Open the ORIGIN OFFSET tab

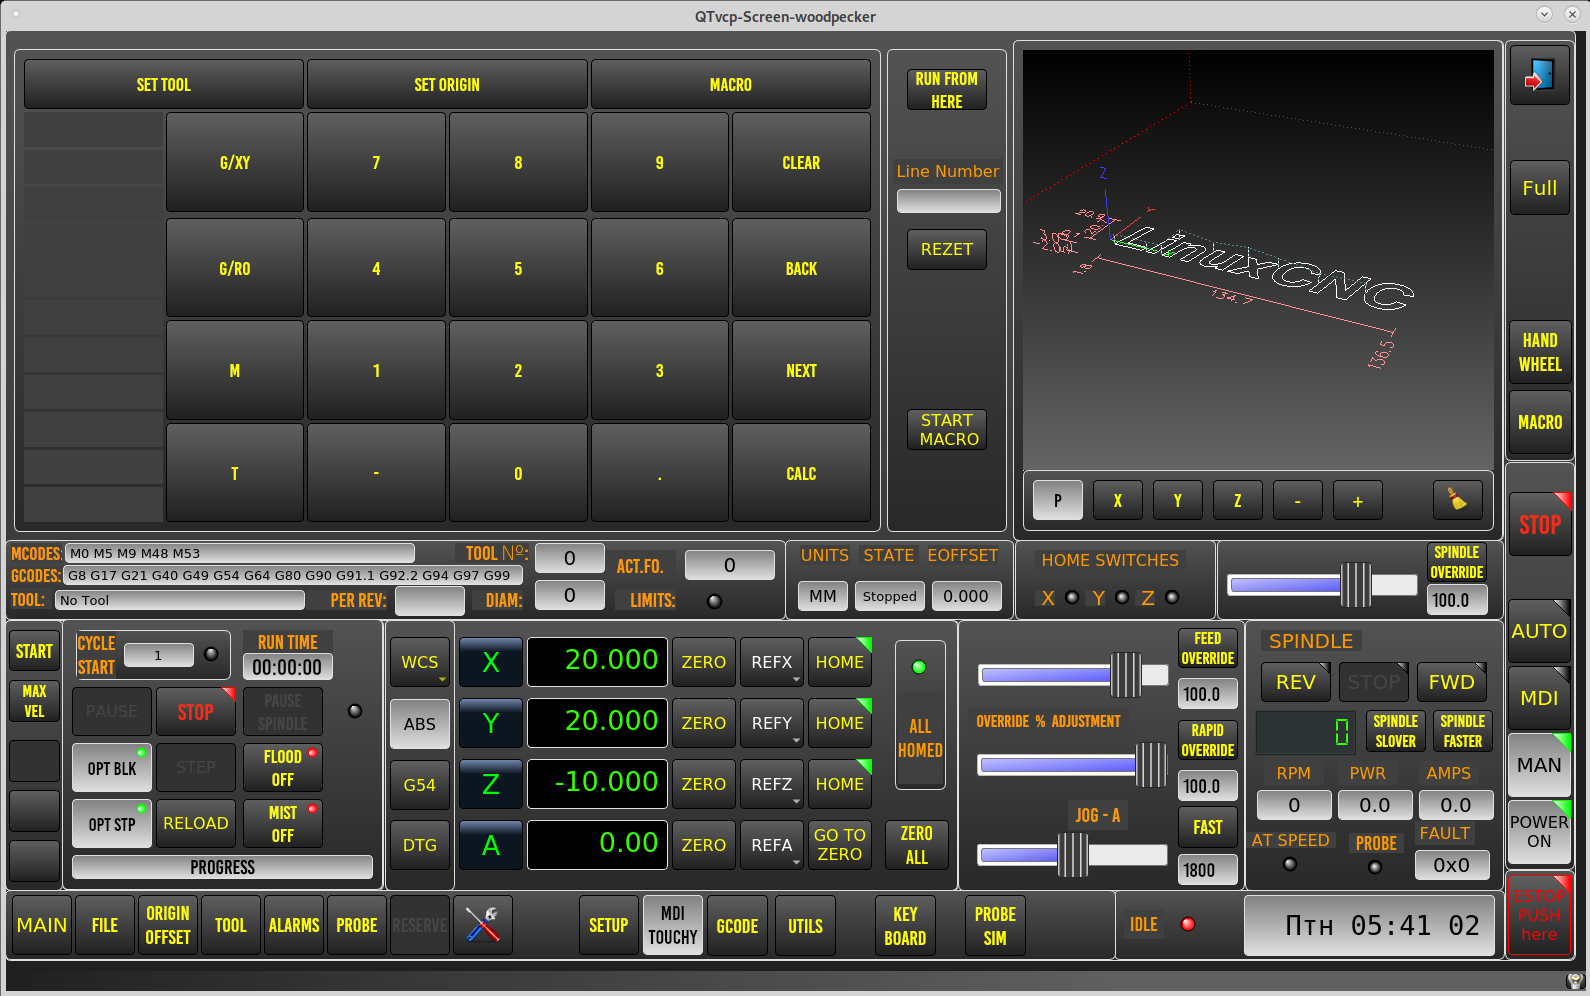(168, 925)
